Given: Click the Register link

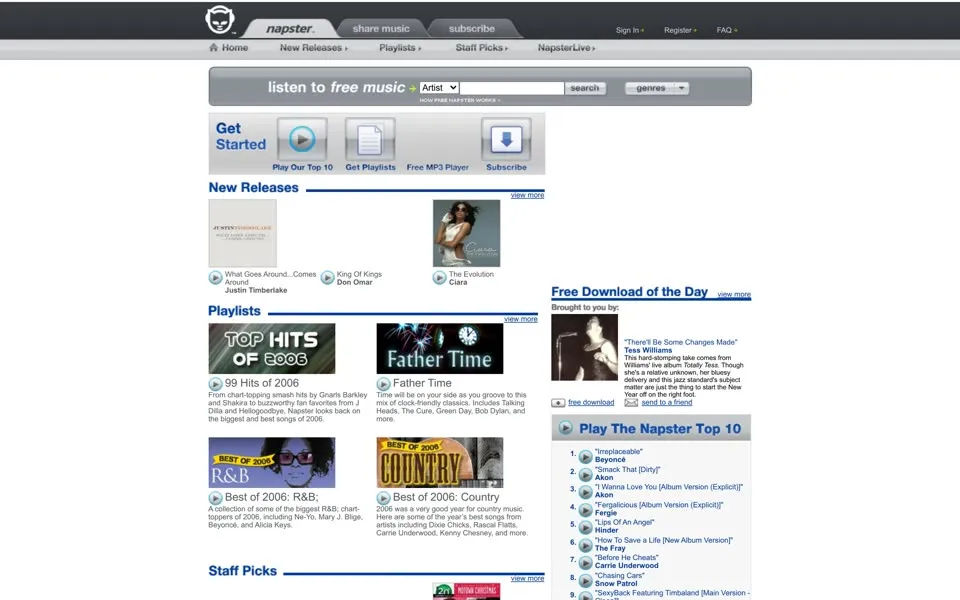Looking at the screenshot, I should (x=680, y=30).
